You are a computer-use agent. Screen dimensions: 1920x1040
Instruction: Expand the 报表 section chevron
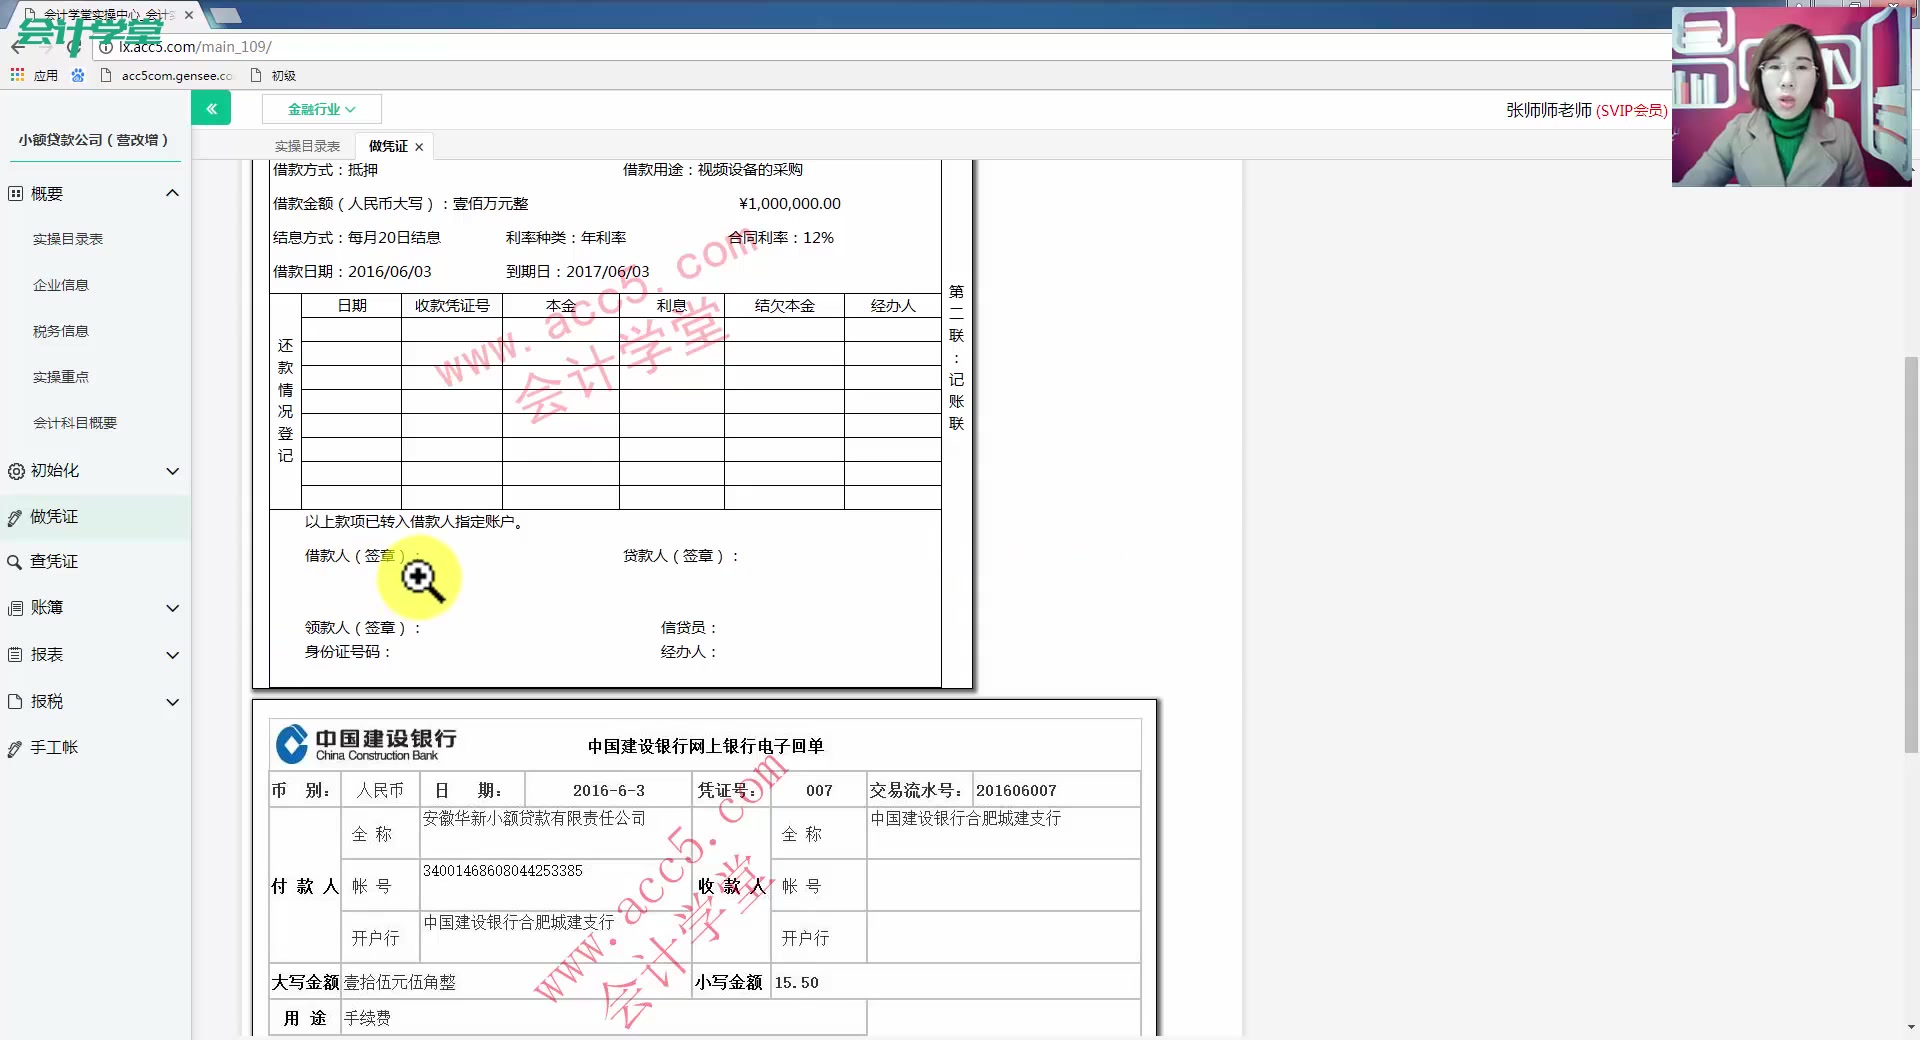tap(172, 655)
